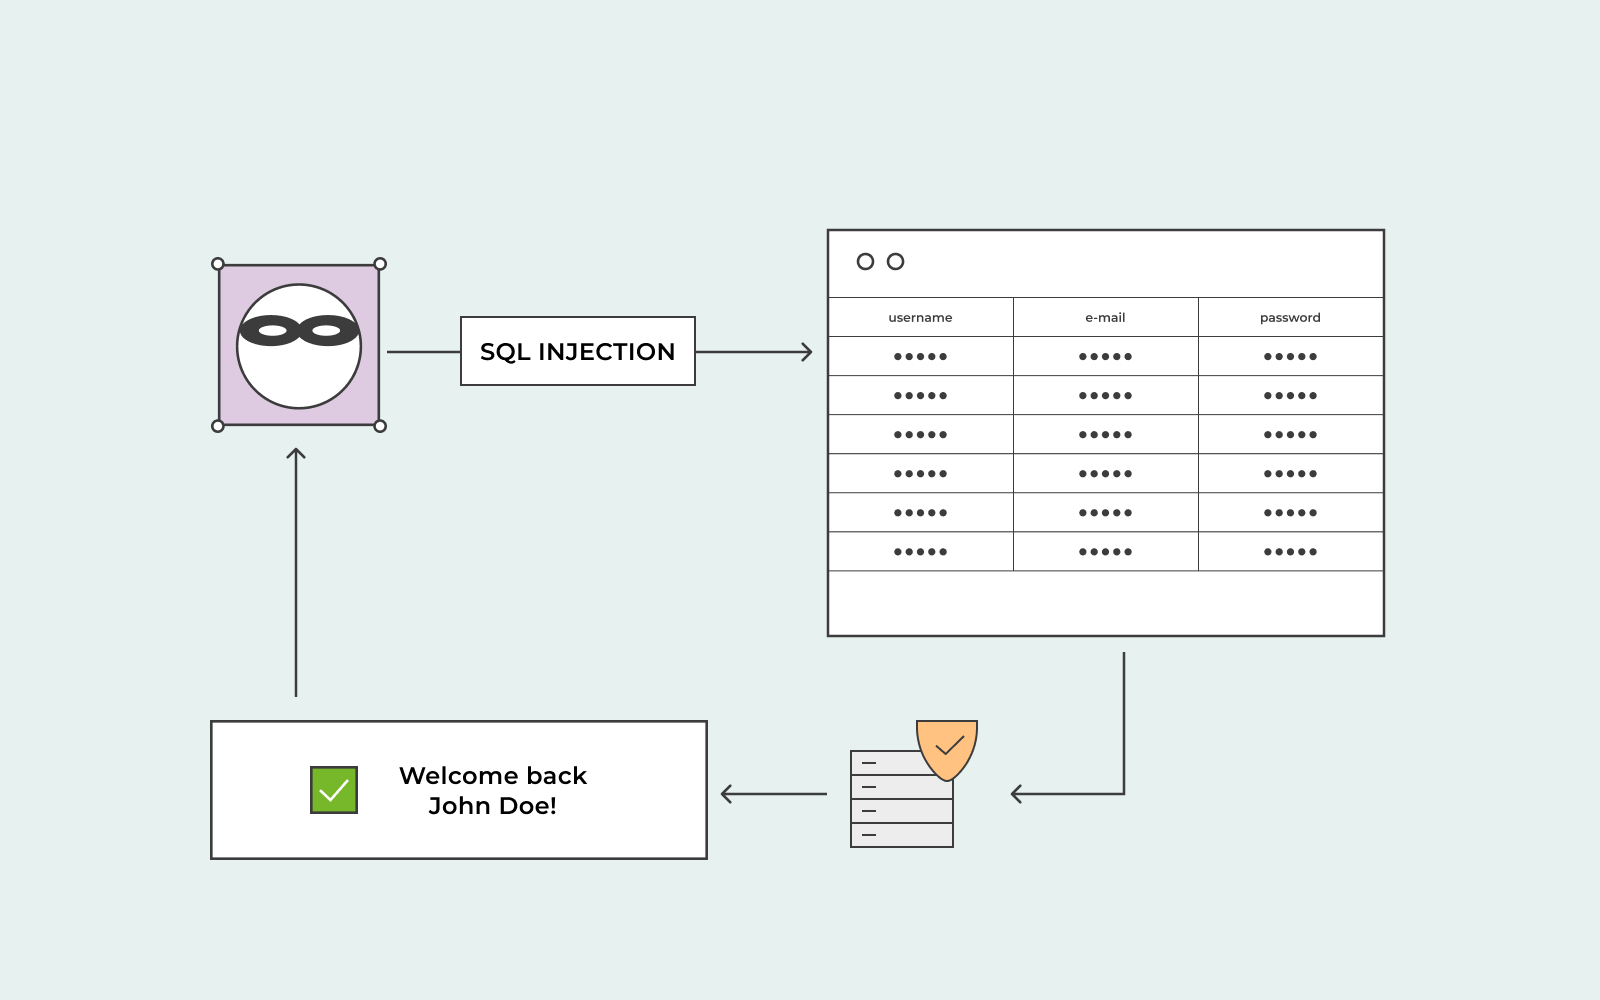Click the last row's password cell
Viewport: 1600px width, 1000px height.
tap(1291, 551)
